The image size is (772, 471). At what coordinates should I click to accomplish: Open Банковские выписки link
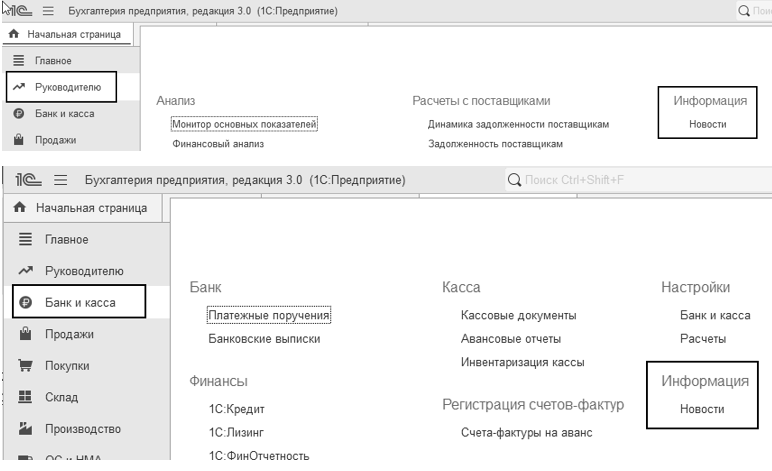click(x=264, y=339)
